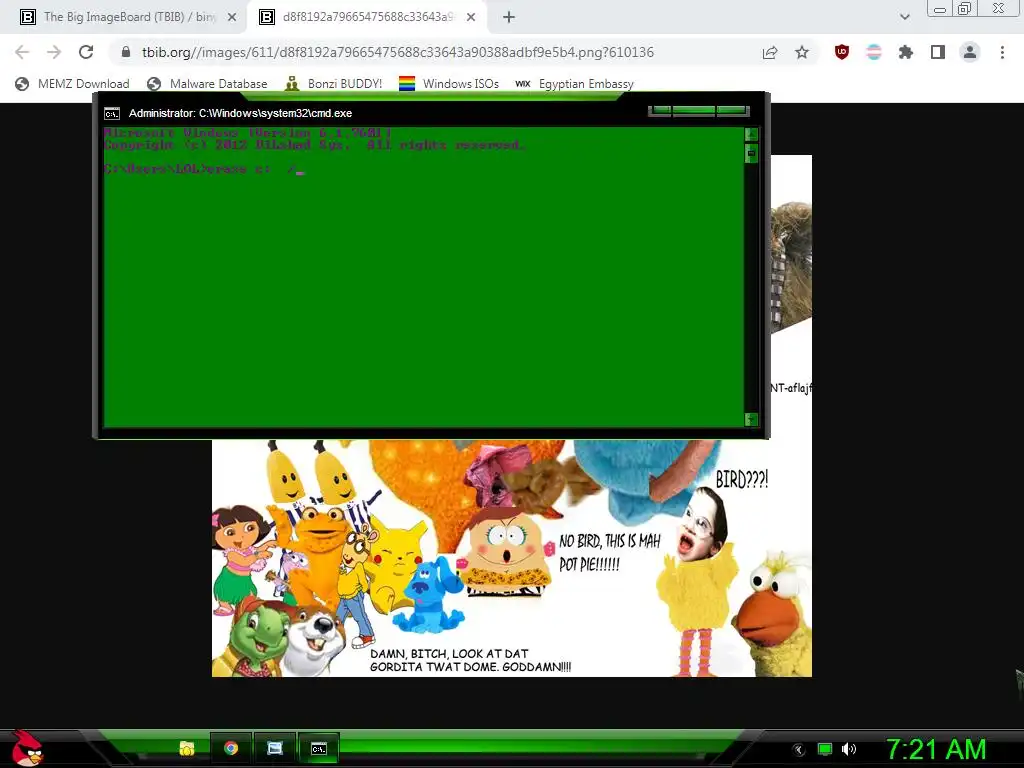Open the uBlock Origin extension

click(x=842, y=52)
